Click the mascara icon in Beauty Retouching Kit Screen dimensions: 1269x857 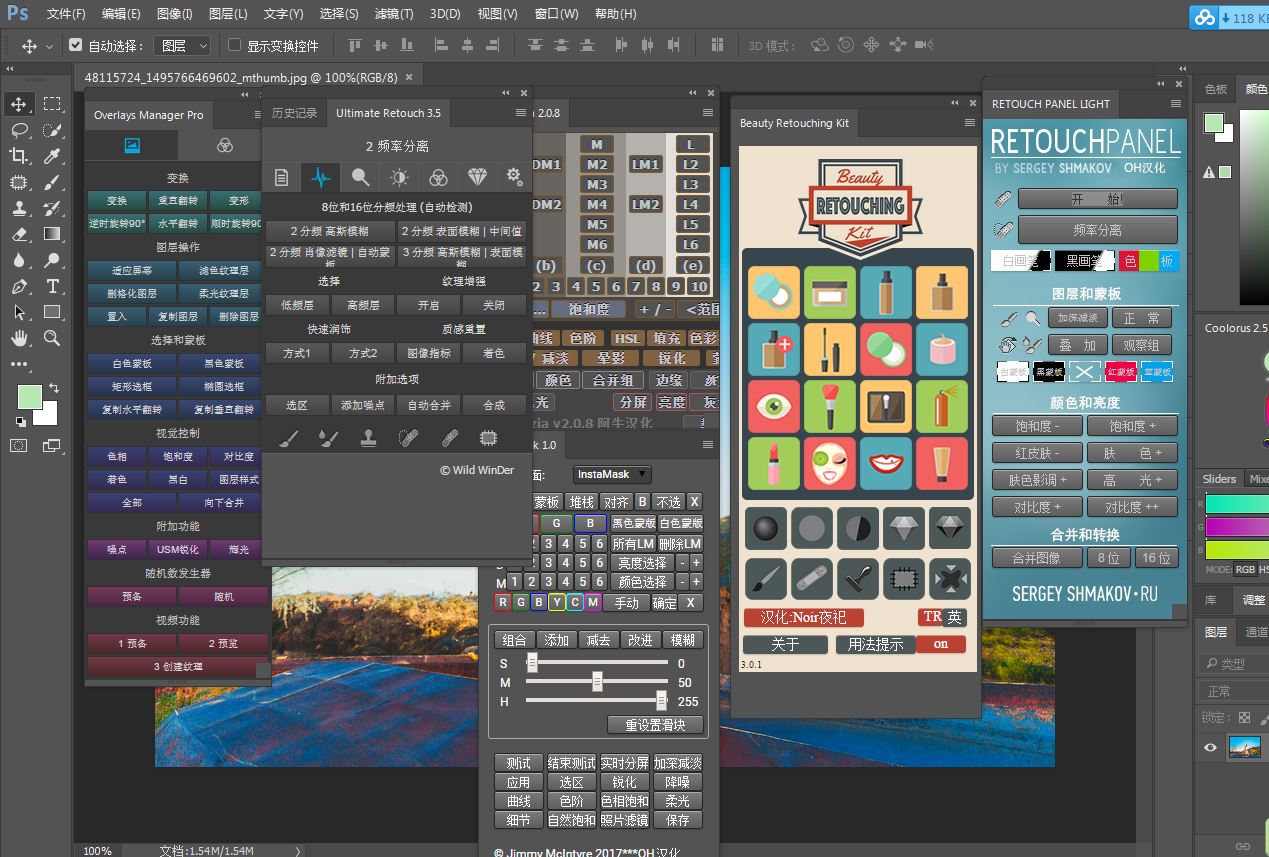click(x=829, y=350)
